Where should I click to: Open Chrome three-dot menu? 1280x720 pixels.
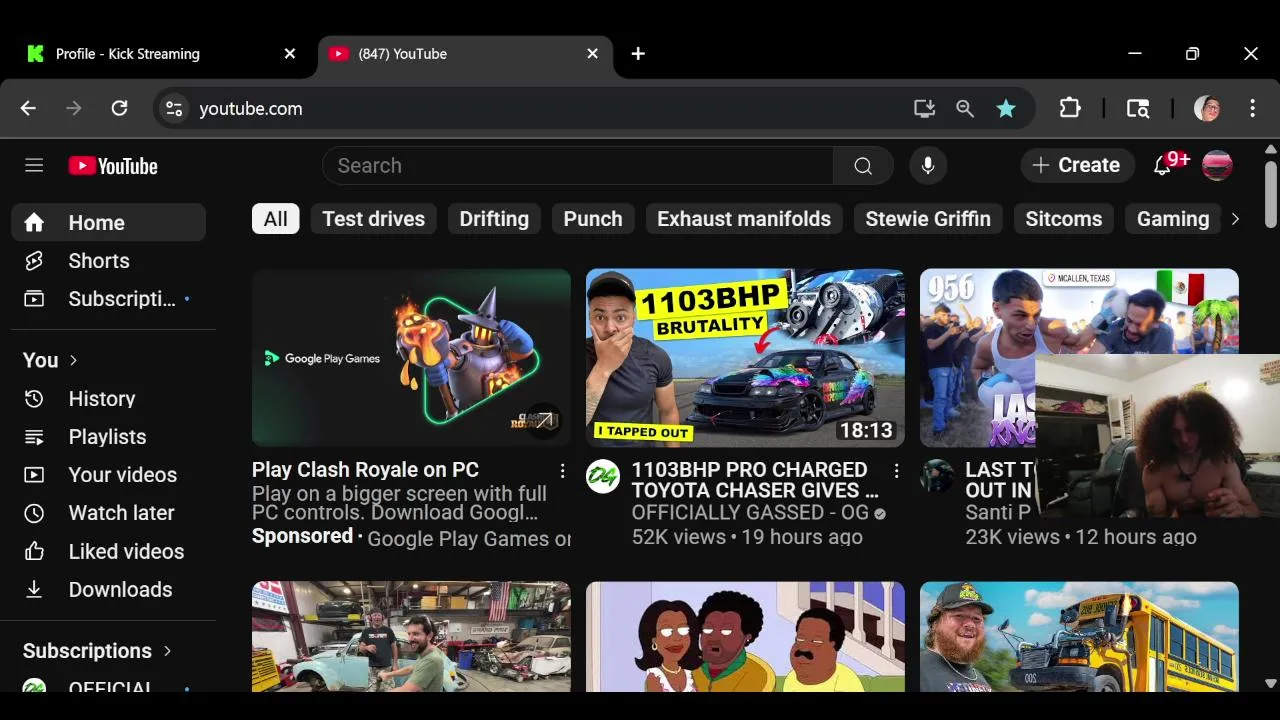coord(1252,108)
